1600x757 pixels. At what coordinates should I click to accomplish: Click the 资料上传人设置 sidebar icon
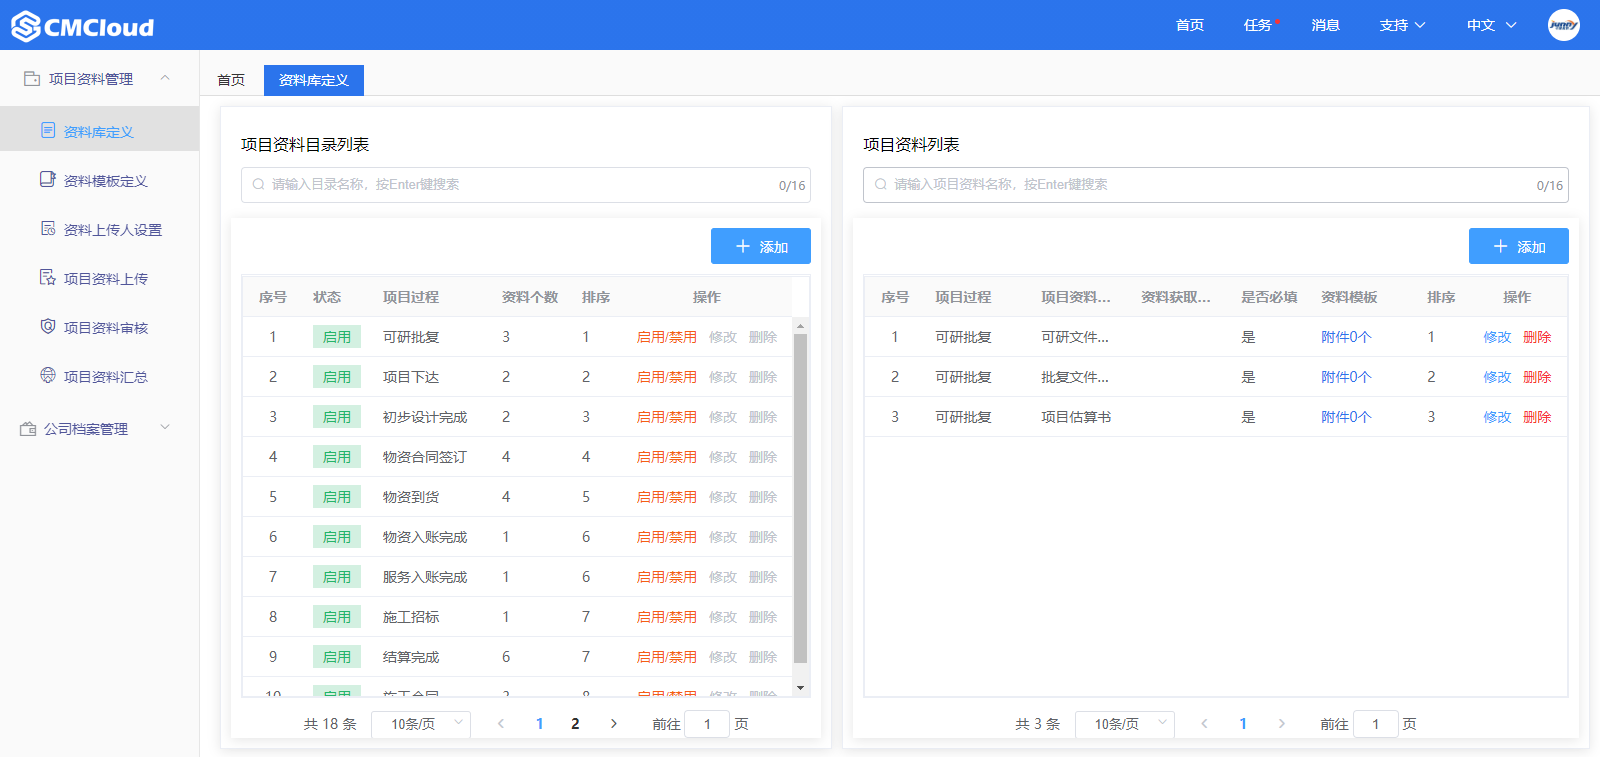point(48,228)
